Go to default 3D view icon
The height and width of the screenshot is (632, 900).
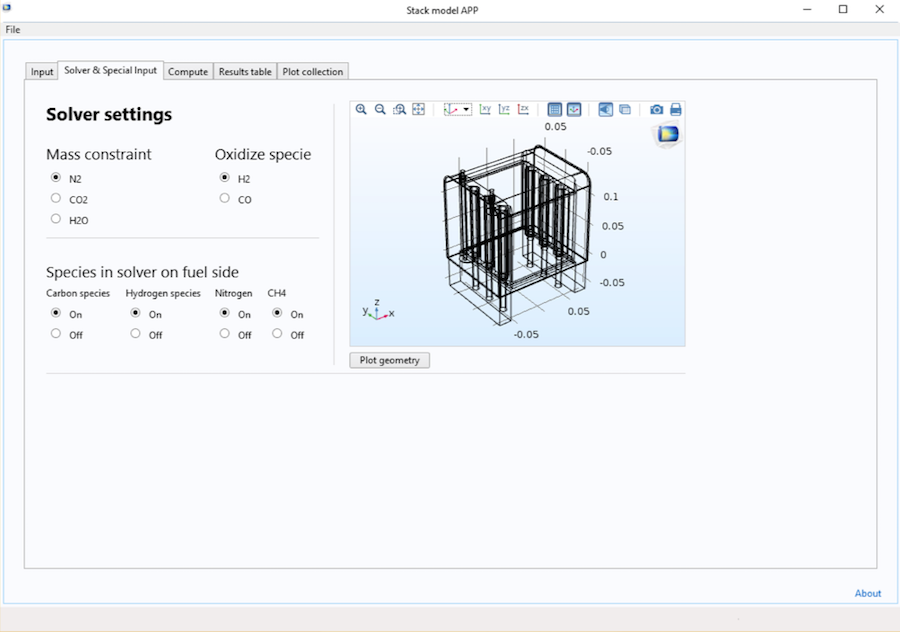click(452, 109)
